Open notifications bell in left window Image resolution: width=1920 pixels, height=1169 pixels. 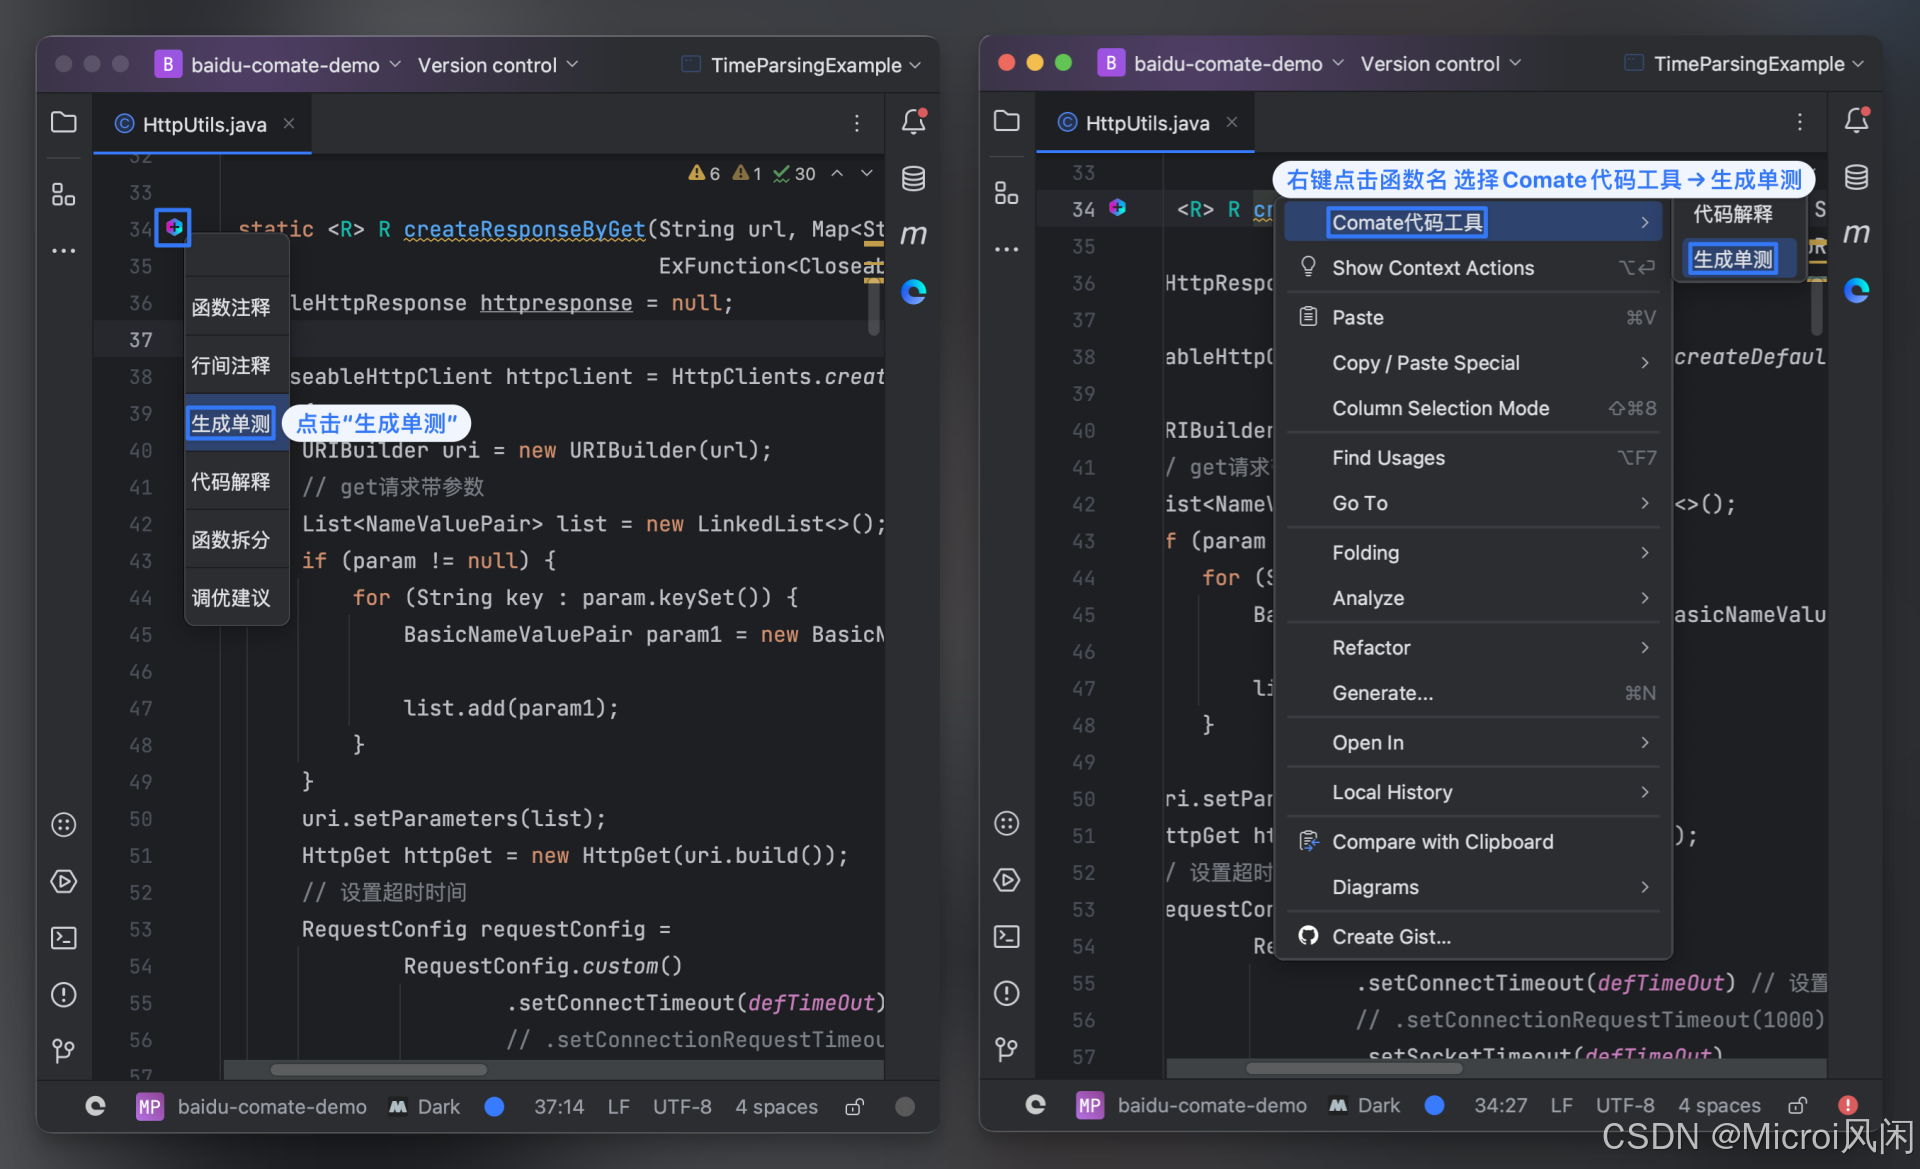913,122
